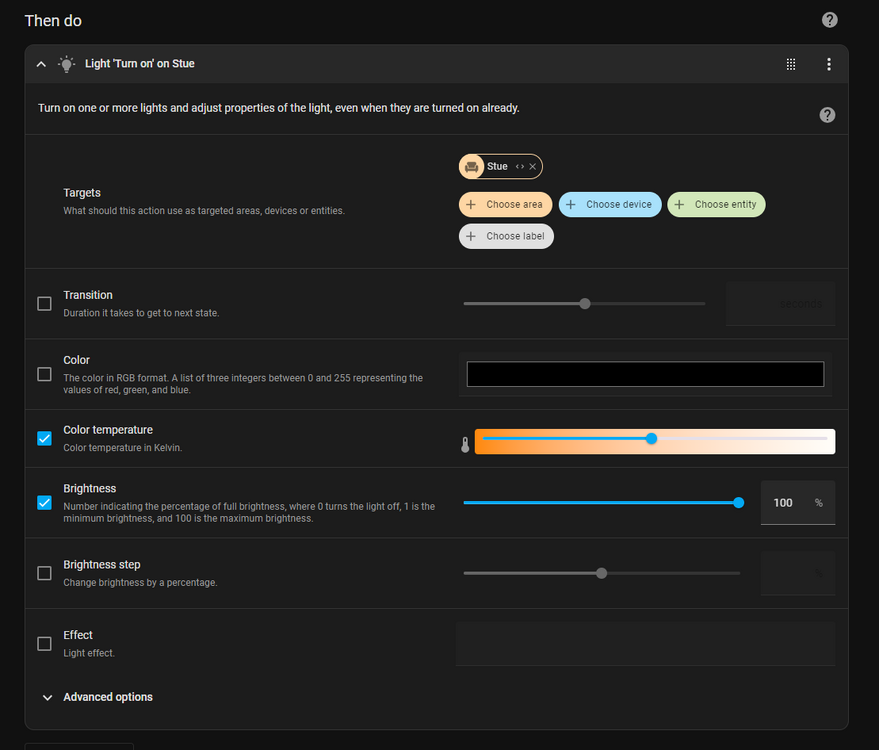Click the black RGB color swatch
This screenshot has height=750, width=879.
pos(645,374)
